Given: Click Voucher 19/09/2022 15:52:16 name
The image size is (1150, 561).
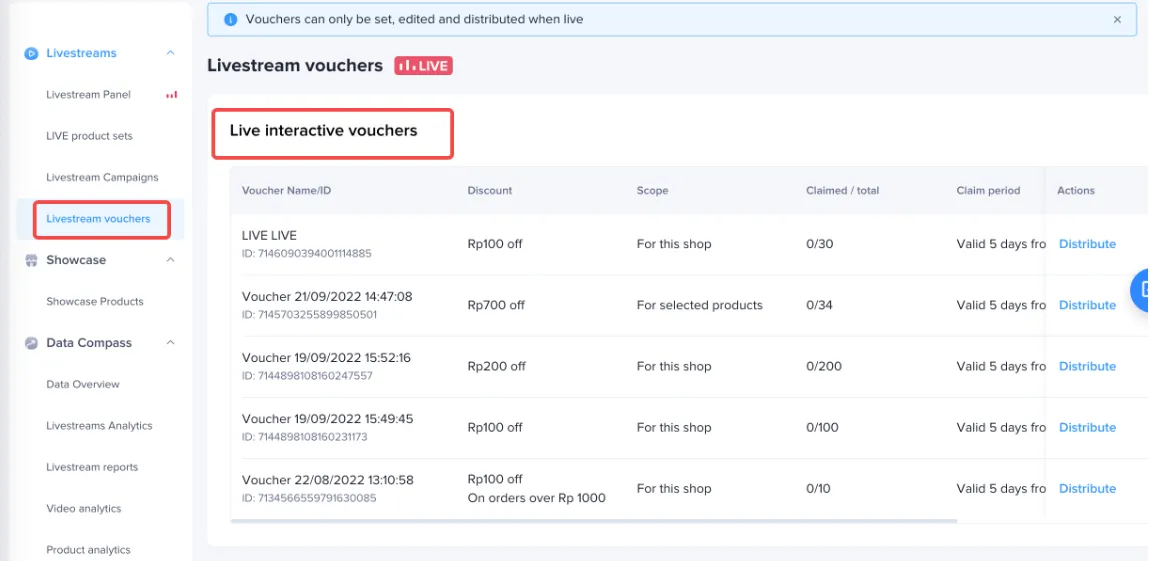Looking at the screenshot, I should pyautogui.click(x=326, y=358).
